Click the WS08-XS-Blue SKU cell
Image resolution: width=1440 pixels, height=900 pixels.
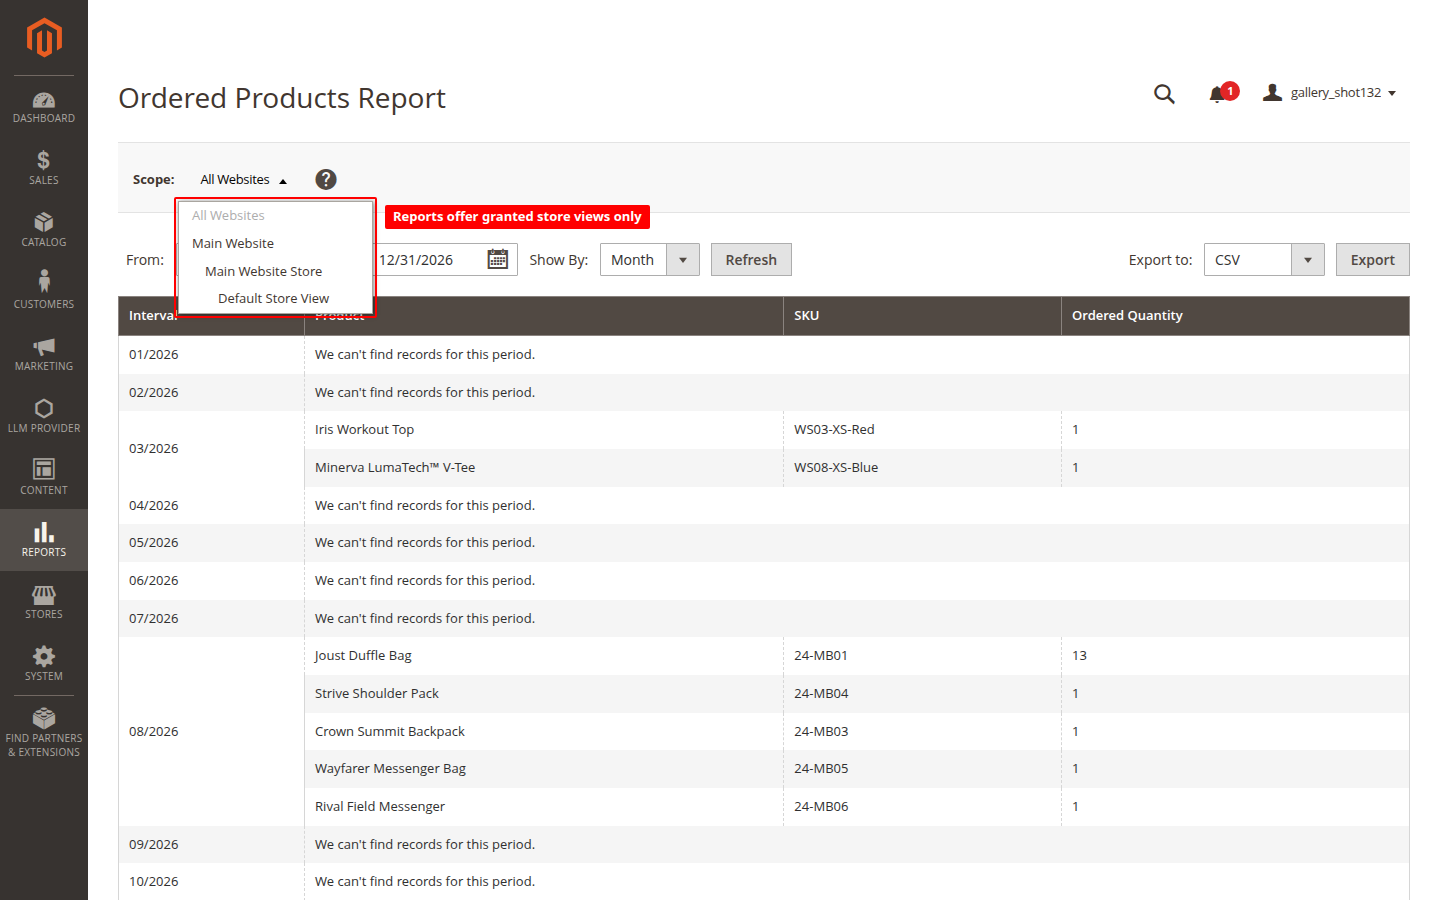coord(922,468)
